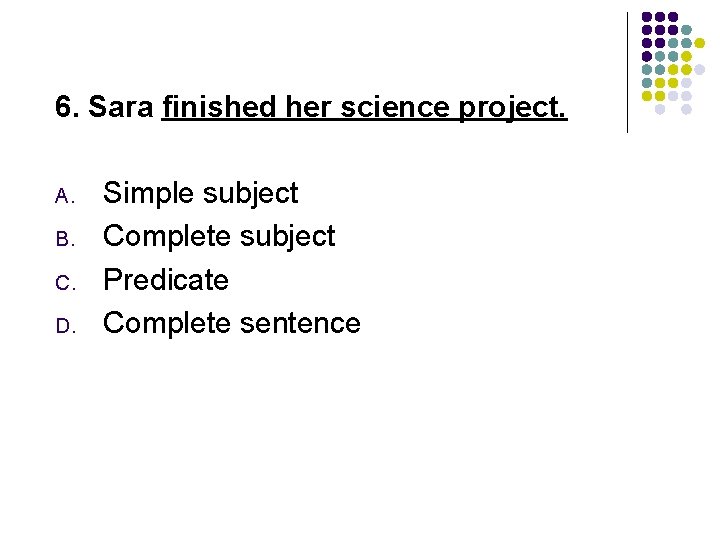The width and height of the screenshot is (720, 540).
Task: Click the word science in the sentence
Action: [x=395, y=107]
